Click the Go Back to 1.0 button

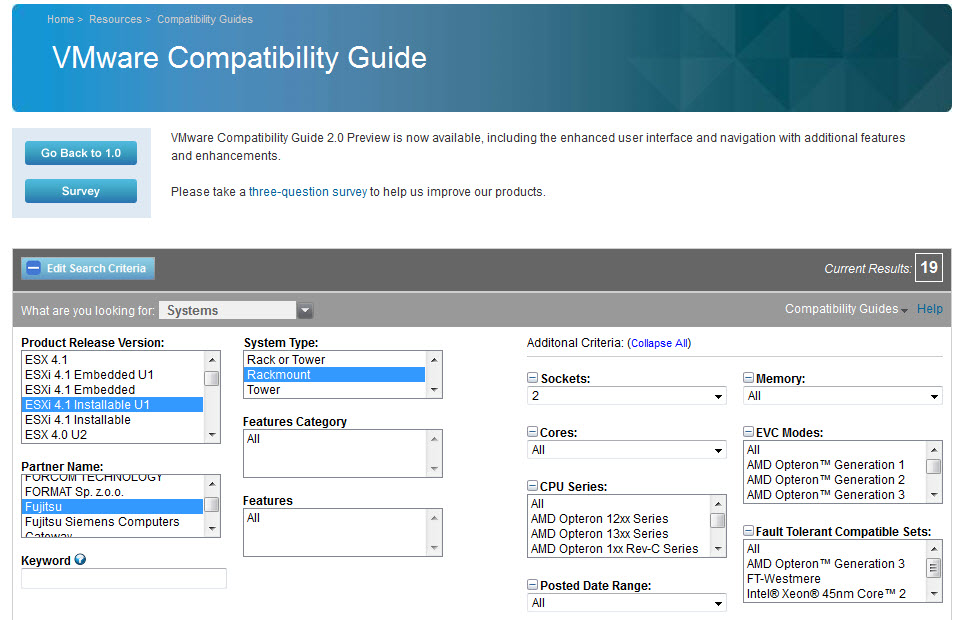click(x=81, y=153)
